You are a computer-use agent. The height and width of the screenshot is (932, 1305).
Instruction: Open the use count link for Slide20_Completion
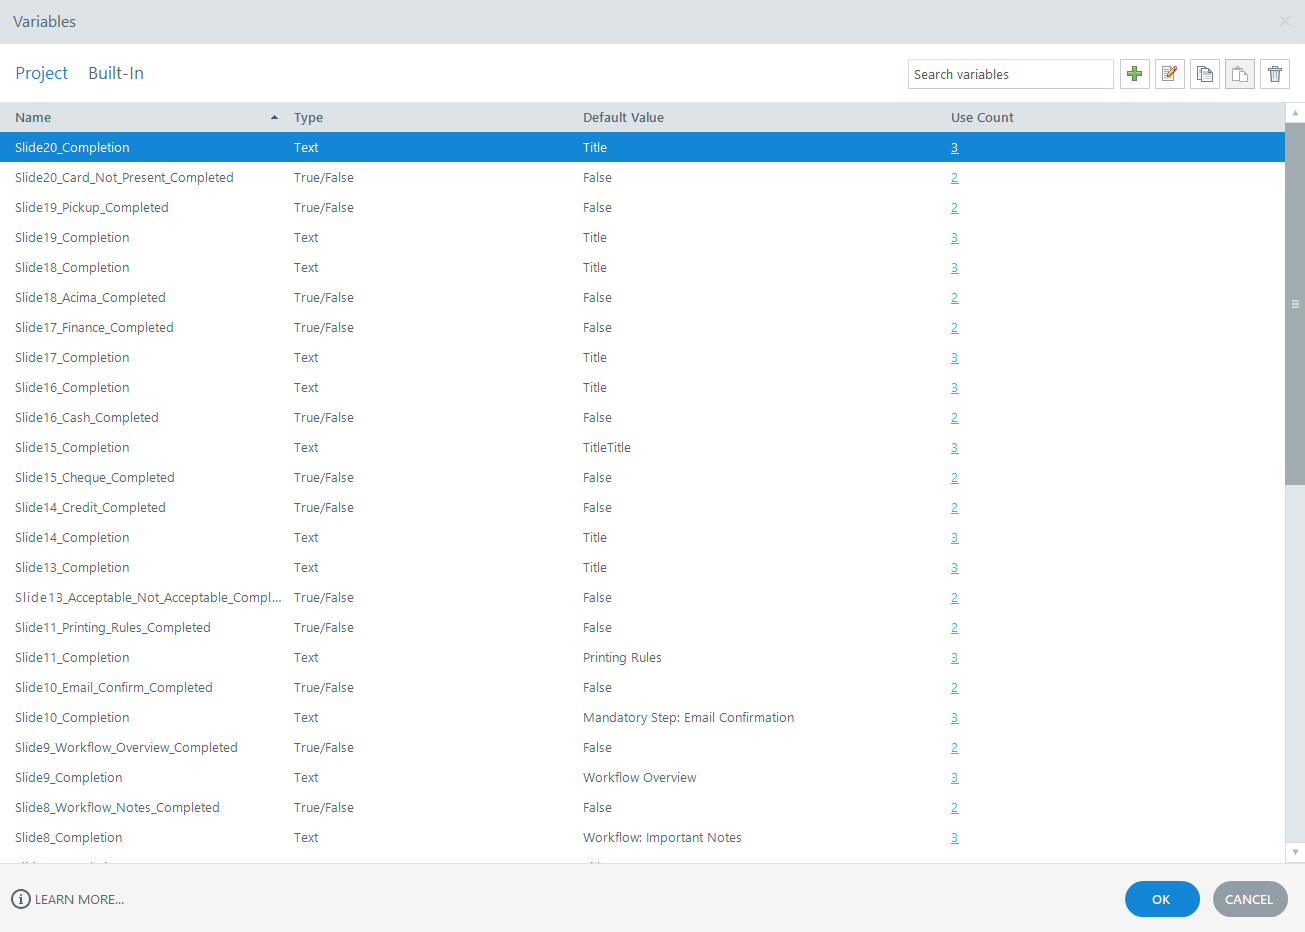tap(954, 147)
